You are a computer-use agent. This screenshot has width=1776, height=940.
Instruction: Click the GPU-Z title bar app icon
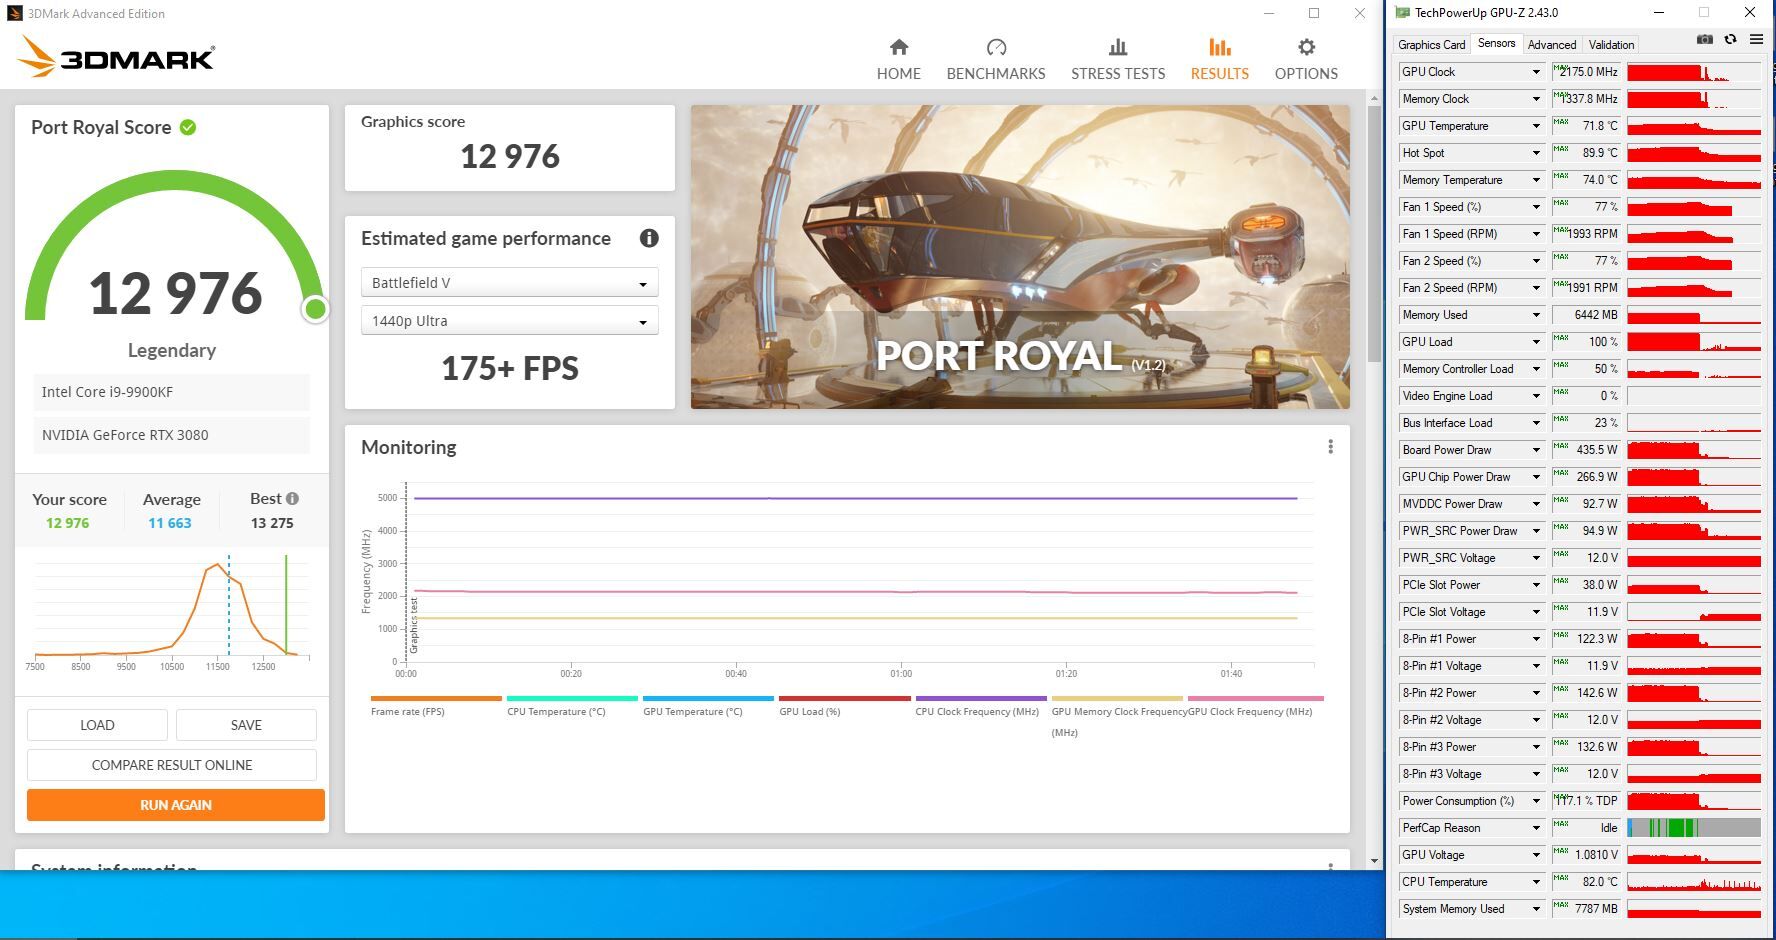tap(1402, 13)
